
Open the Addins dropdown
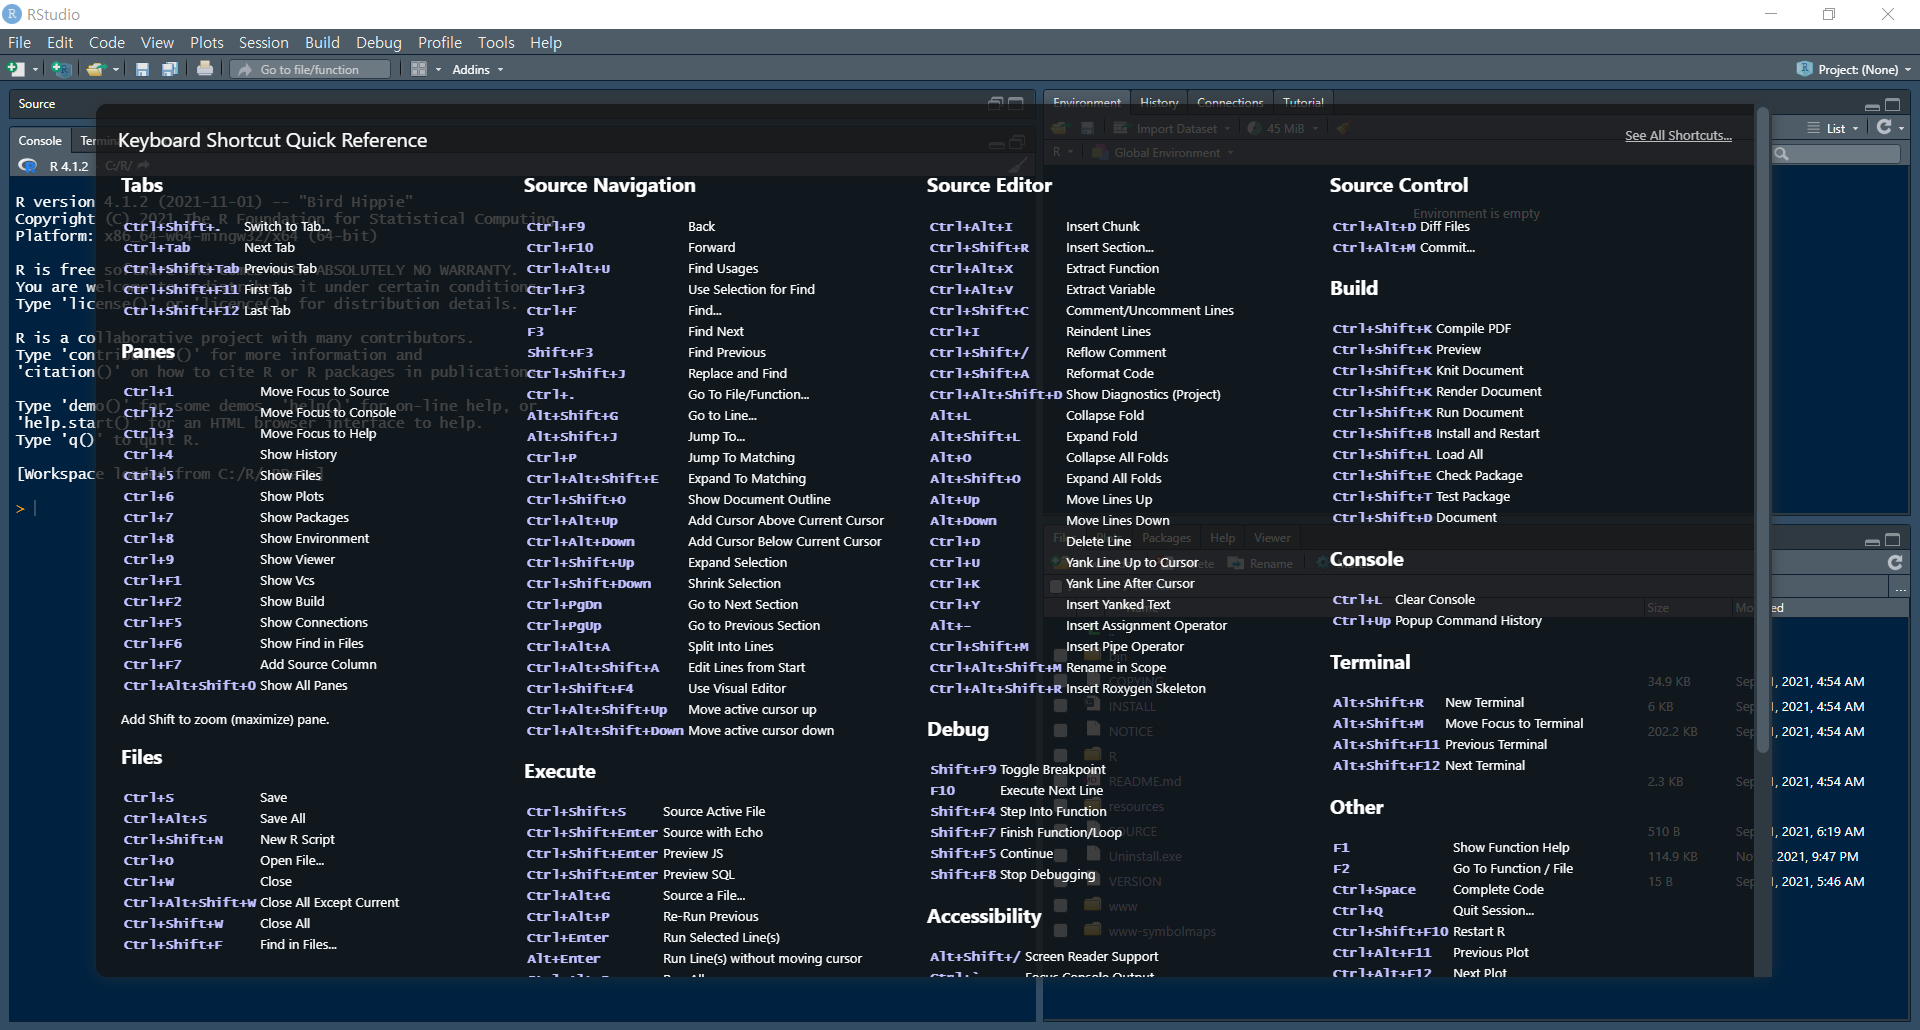(478, 70)
